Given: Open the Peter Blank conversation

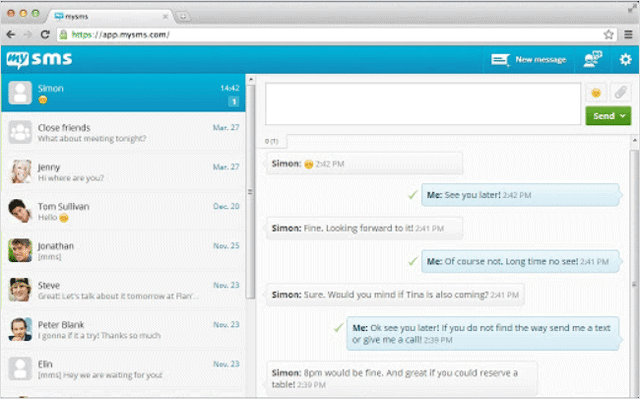Looking at the screenshot, I should 123,330.
